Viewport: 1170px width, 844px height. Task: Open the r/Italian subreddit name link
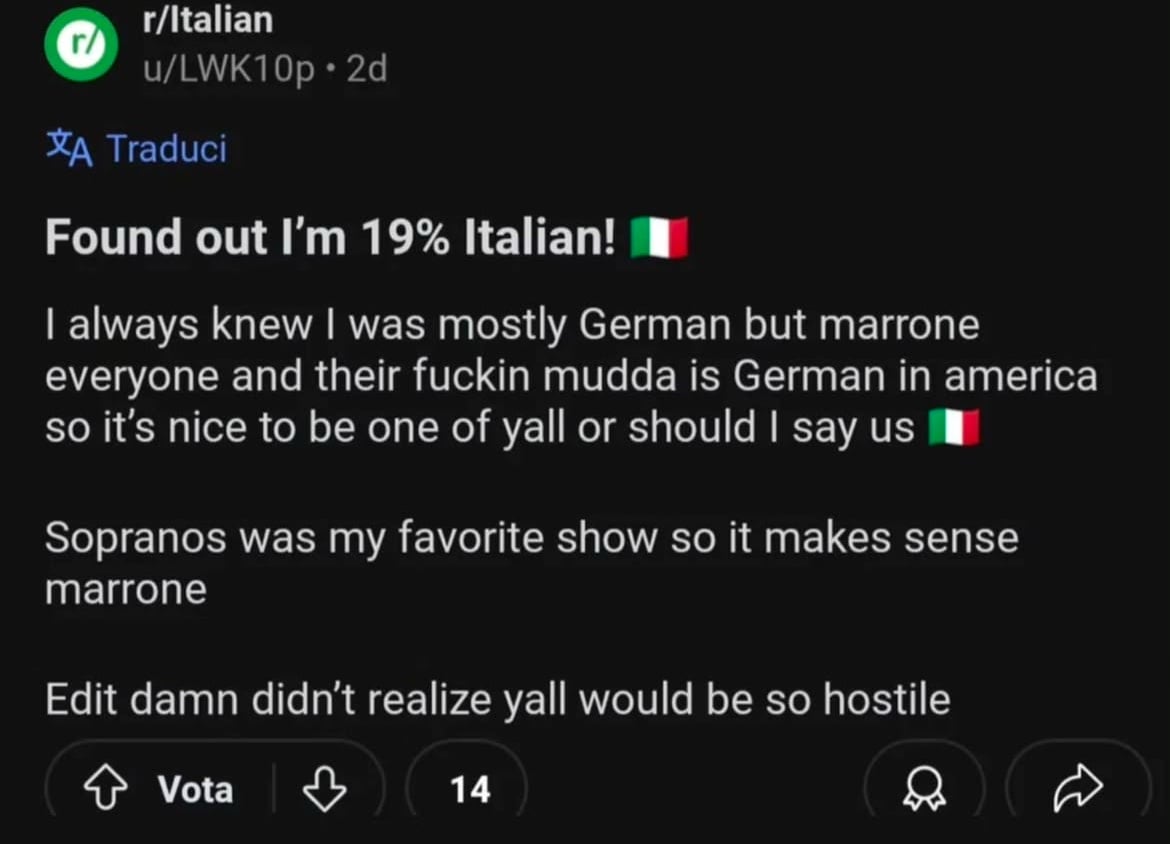pyautogui.click(x=208, y=19)
